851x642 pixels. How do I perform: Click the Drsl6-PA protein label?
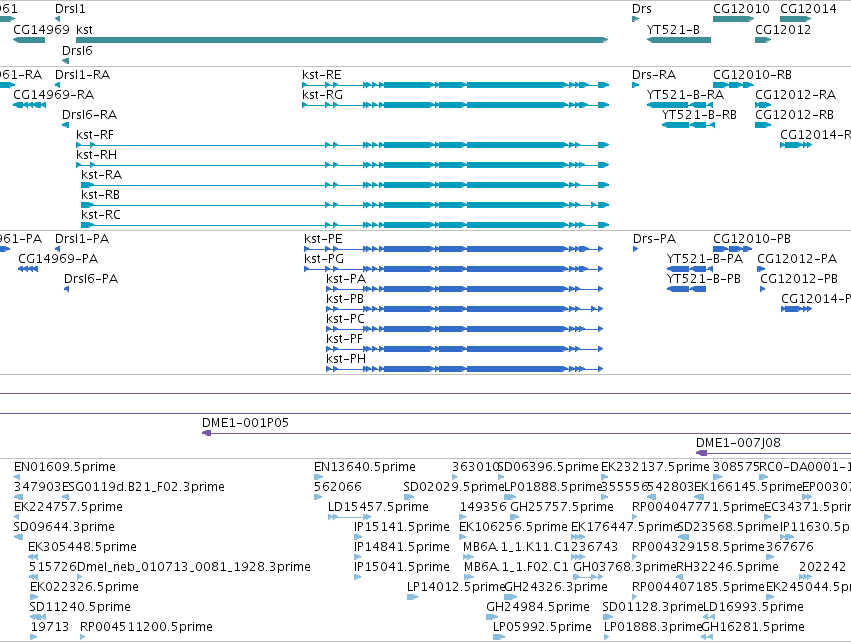91,278
